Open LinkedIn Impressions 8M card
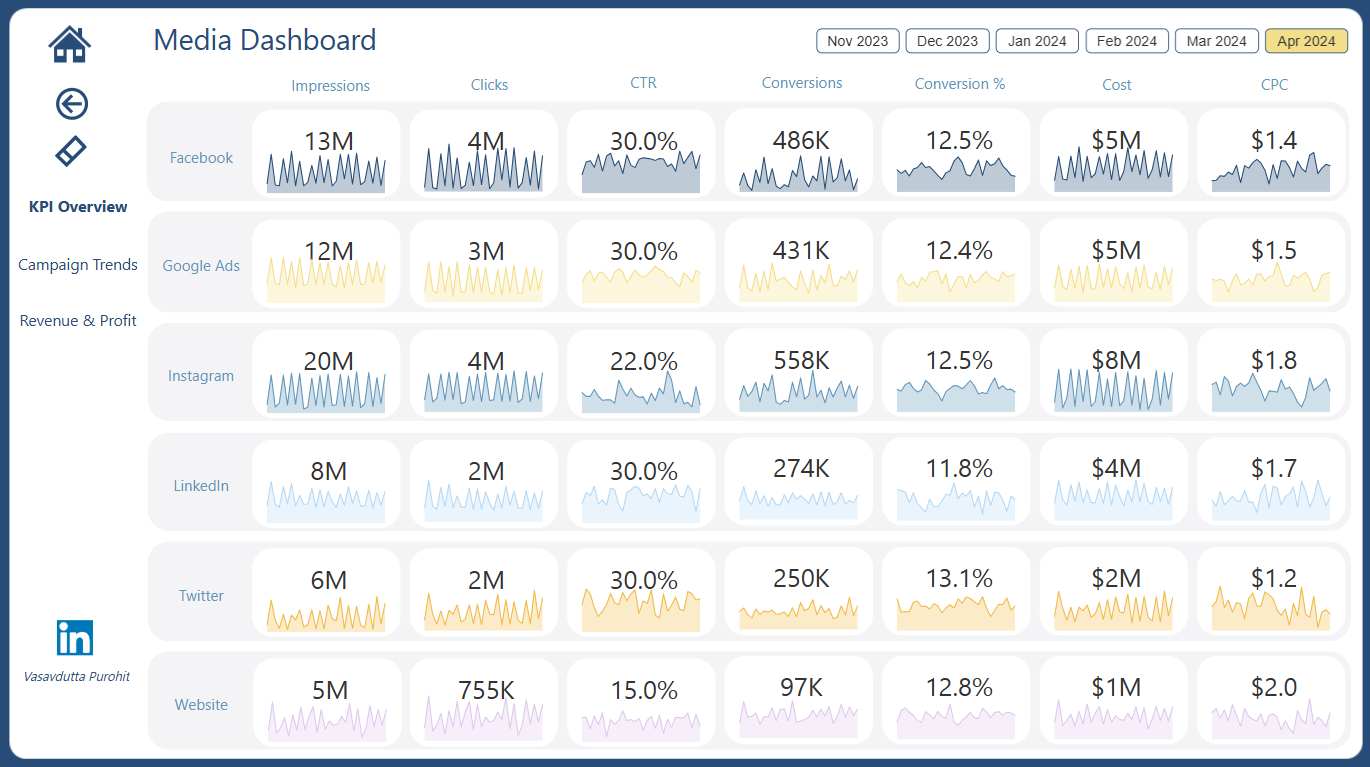Screen dimensions: 1370x767 [326, 485]
